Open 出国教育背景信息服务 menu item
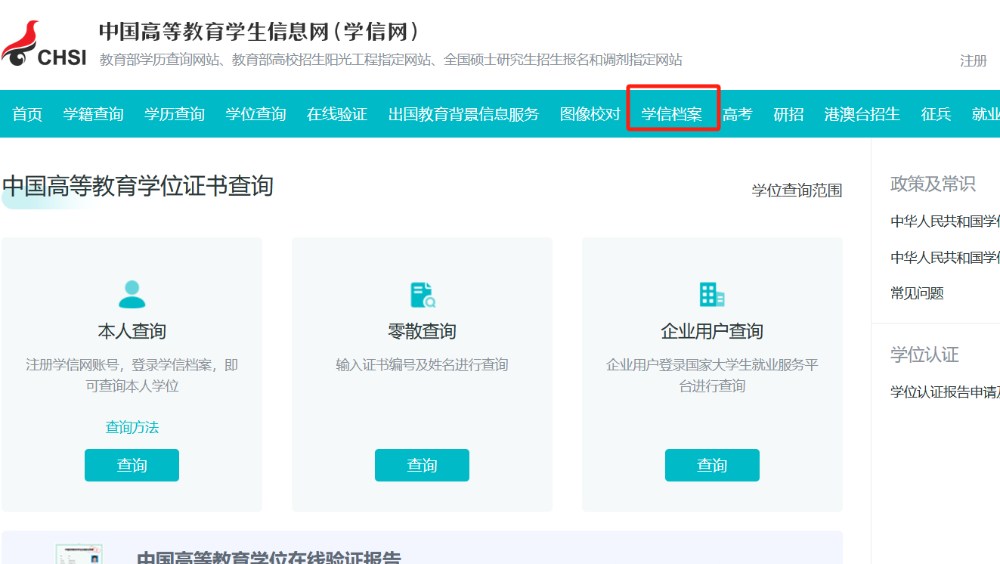The image size is (1000, 564). [464, 114]
